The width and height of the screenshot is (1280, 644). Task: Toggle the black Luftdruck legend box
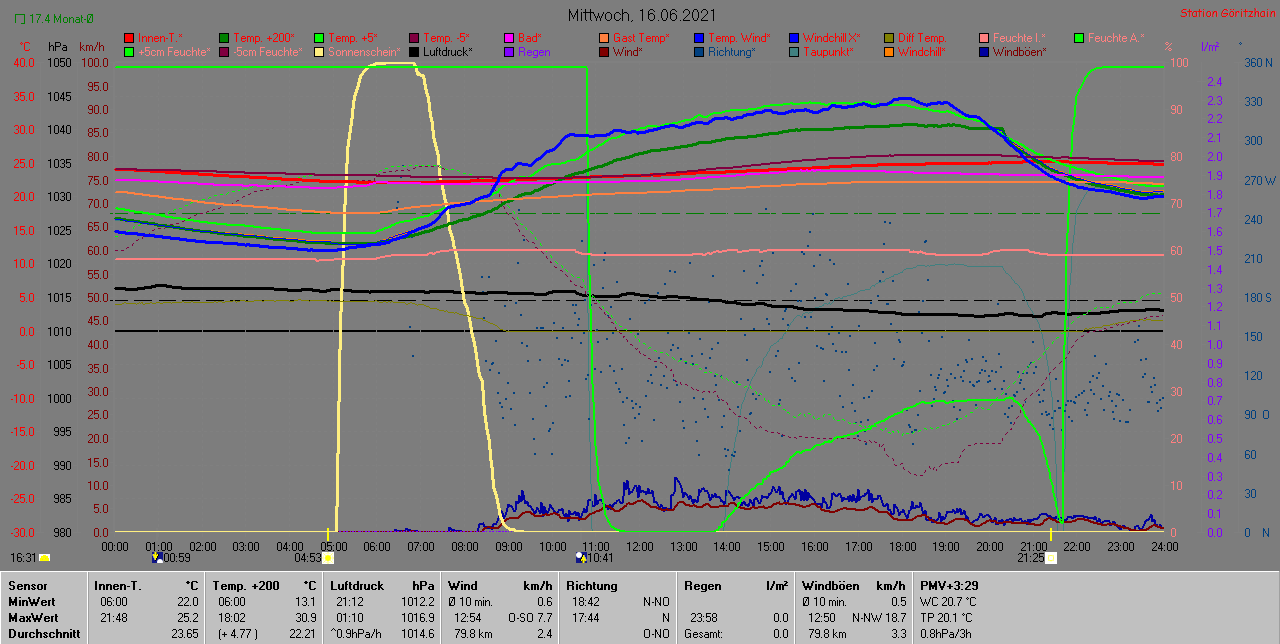pos(415,51)
